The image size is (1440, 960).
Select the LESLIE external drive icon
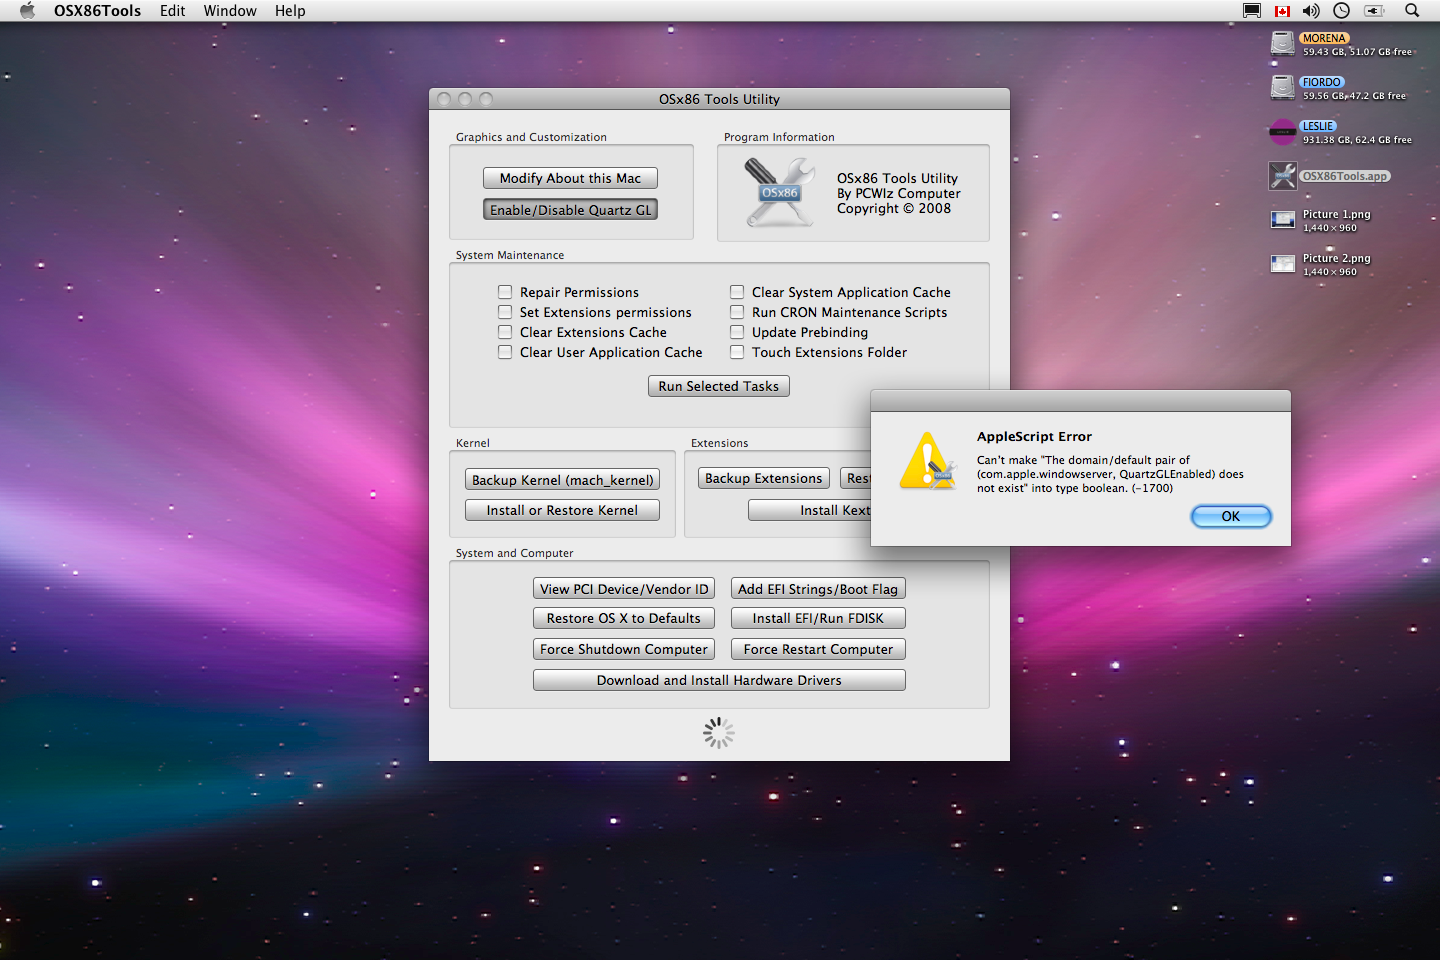point(1283,132)
